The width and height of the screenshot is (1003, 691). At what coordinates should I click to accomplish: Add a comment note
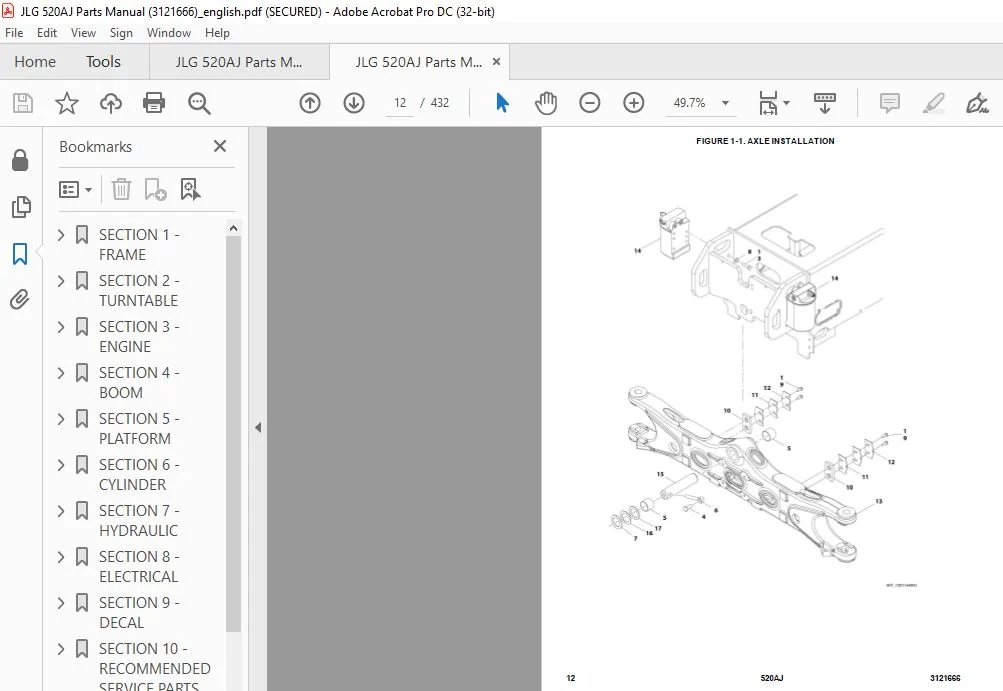tap(890, 103)
